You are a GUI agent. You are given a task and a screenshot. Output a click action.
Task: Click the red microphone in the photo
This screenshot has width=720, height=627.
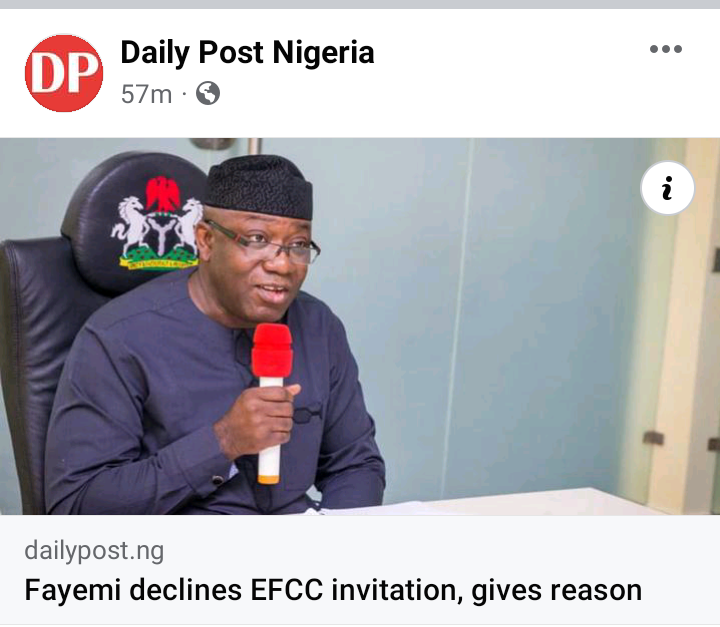pyautogui.click(x=271, y=350)
